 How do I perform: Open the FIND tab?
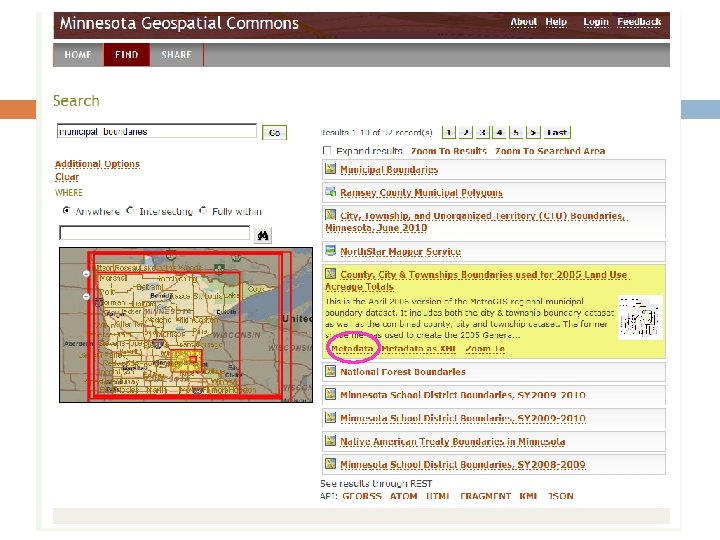point(127,55)
